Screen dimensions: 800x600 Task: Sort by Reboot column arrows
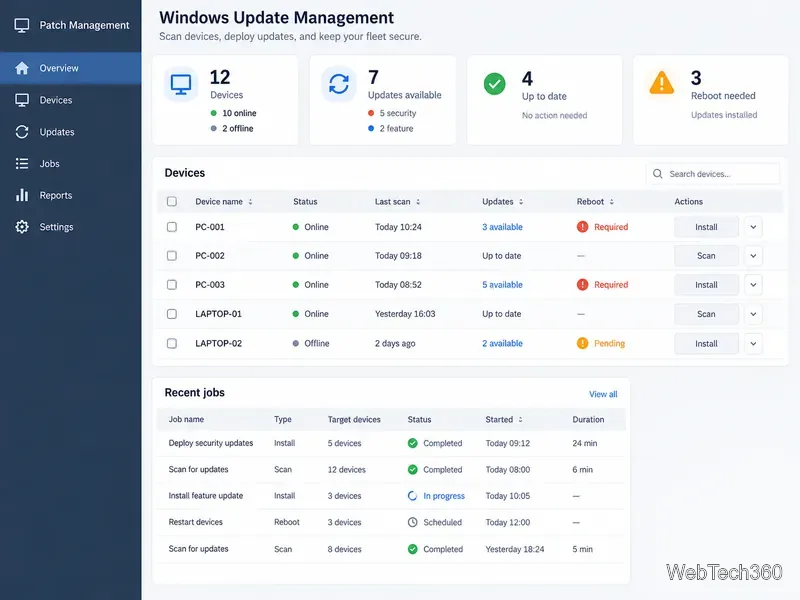(612, 202)
